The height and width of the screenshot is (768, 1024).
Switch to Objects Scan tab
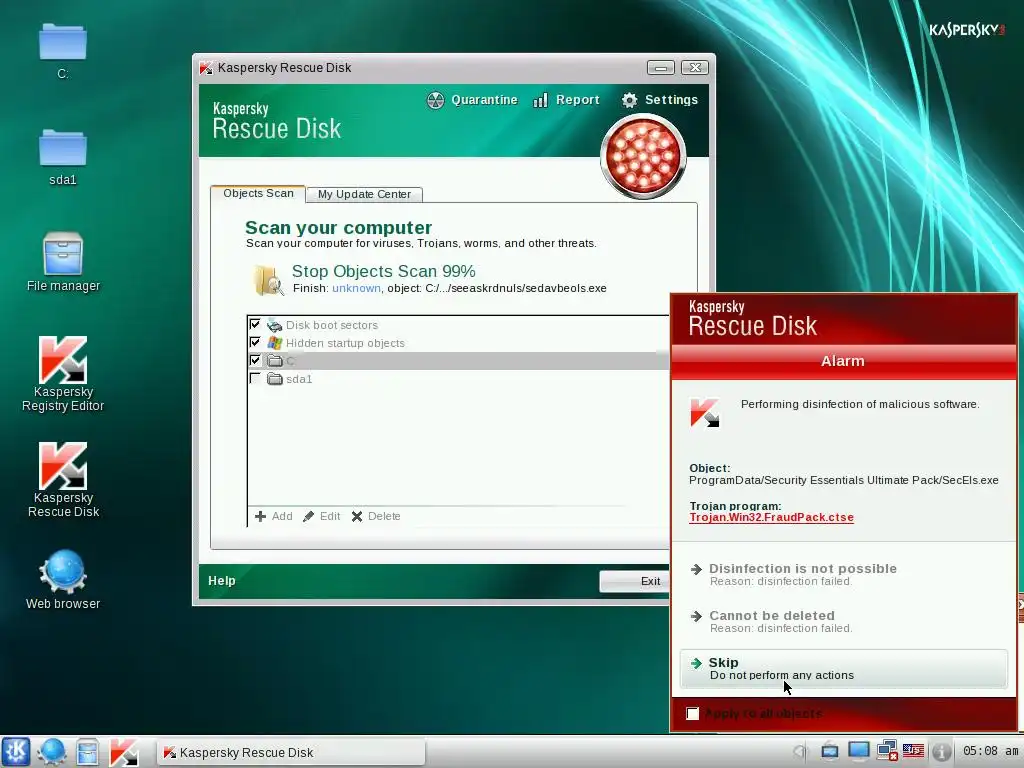[258, 193]
